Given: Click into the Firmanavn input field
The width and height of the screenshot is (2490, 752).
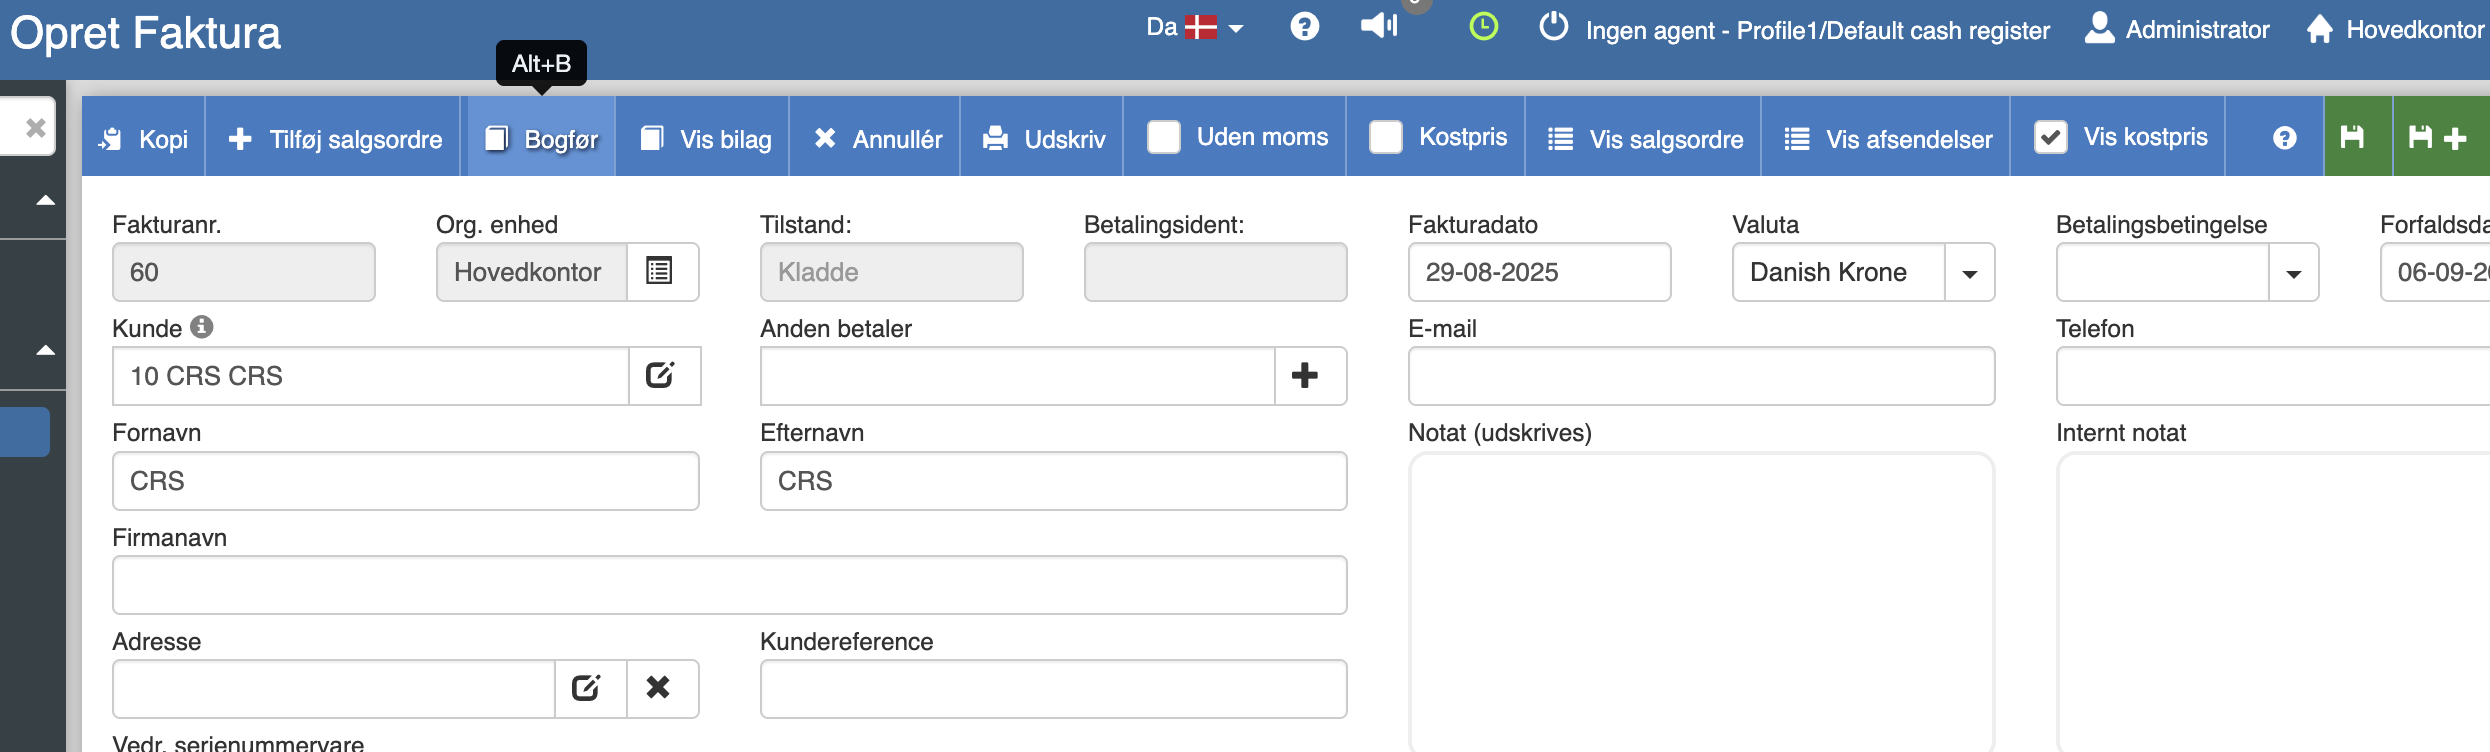Looking at the screenshot, I should click(x=729, y=585).
